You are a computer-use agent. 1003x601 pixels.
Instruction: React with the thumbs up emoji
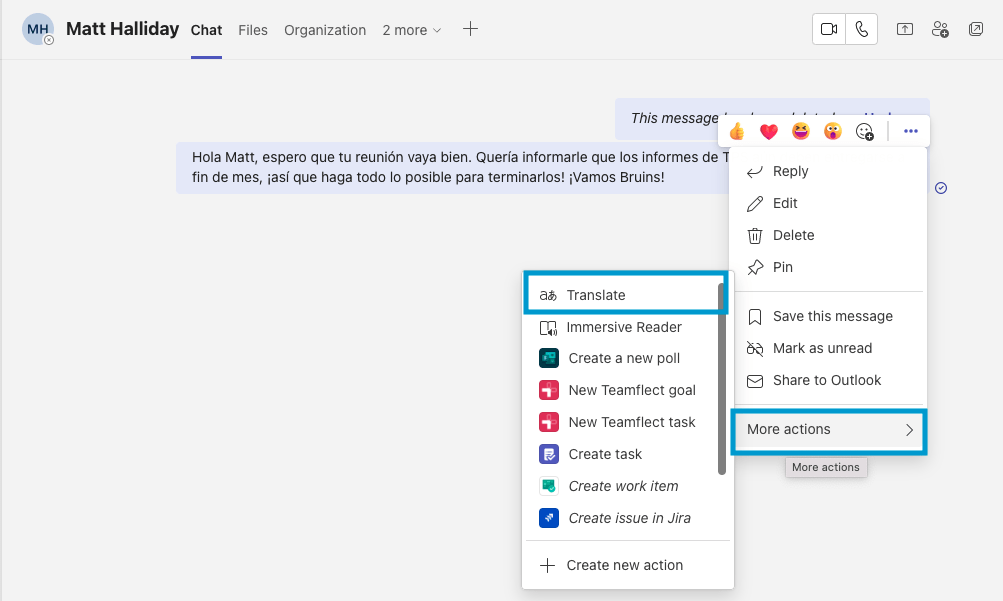click(737, 131)
